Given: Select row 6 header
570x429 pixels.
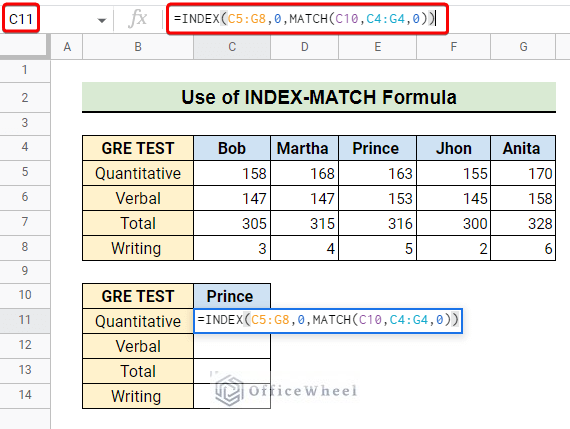Looking at the screenshot, I should 25,197.
